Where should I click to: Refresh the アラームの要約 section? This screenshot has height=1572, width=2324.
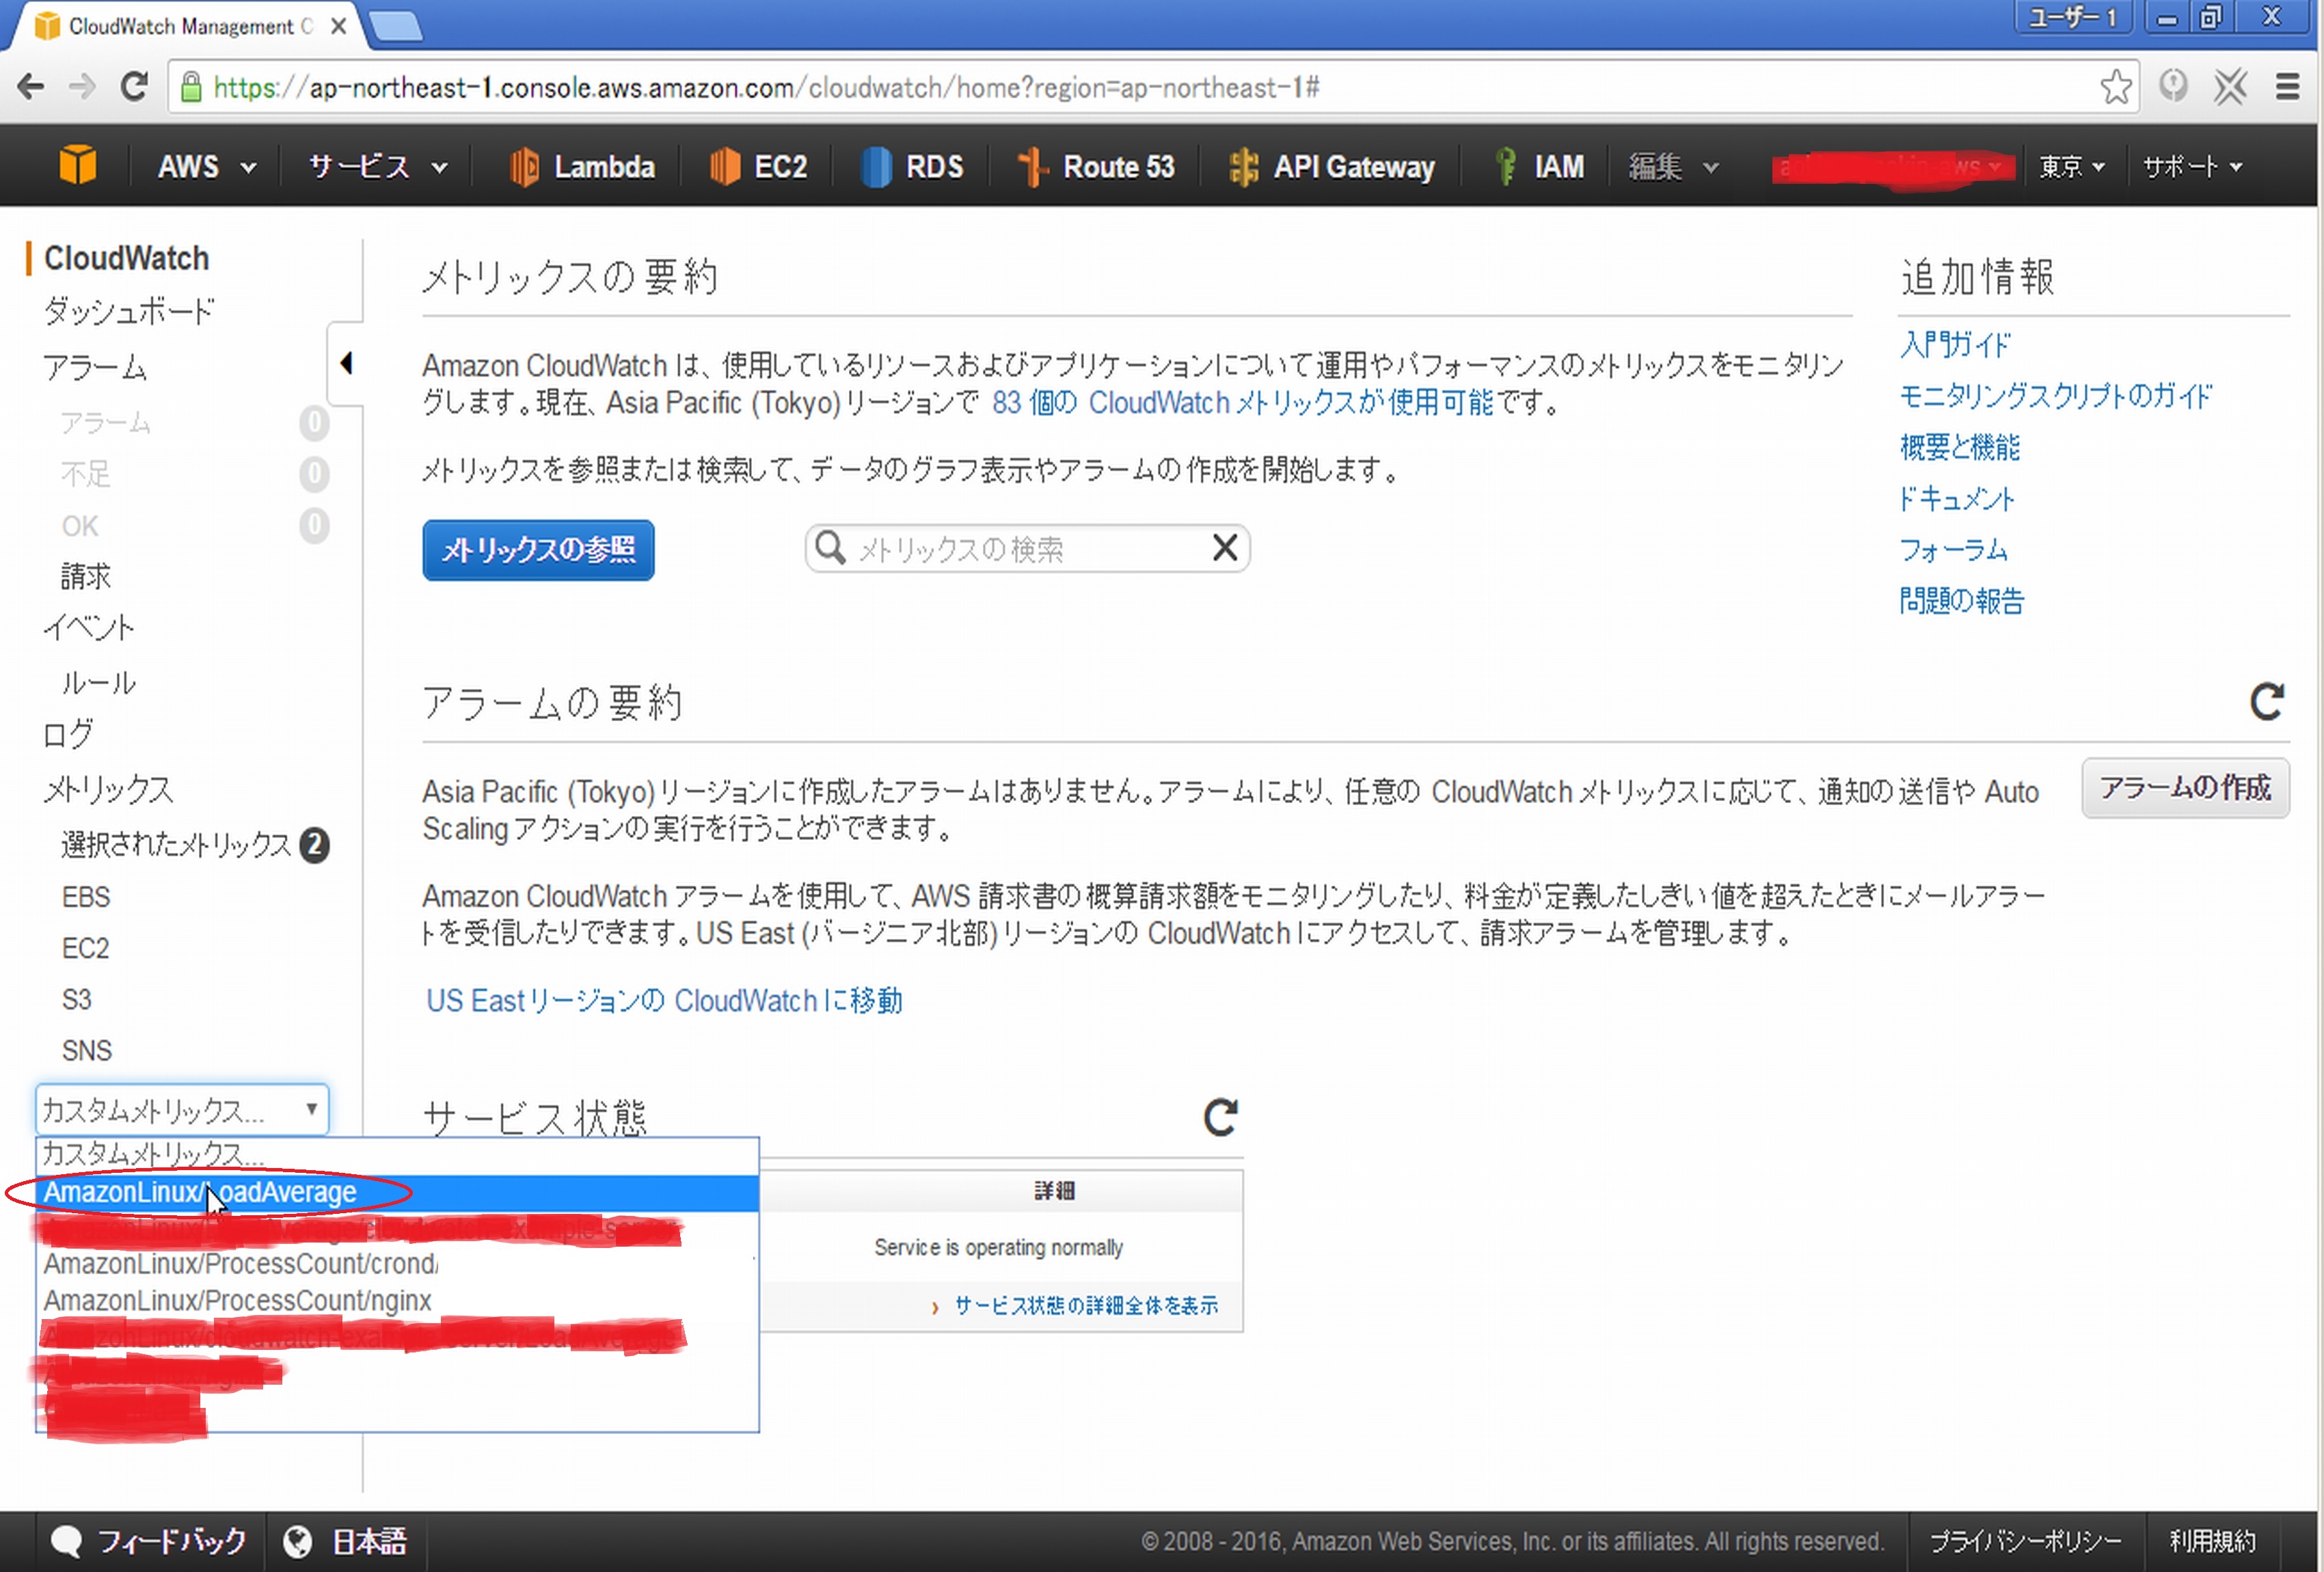(2267, 700)
